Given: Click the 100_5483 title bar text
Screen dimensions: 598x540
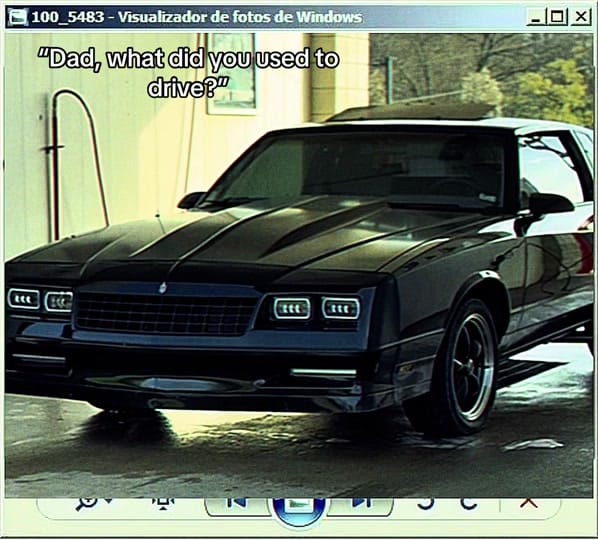Looking at the screenshot, I should point(68,17).
